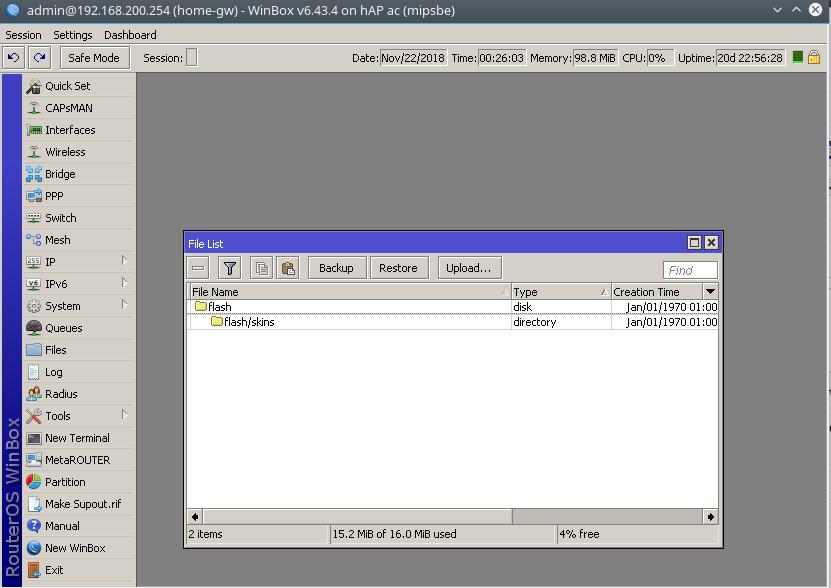Expand the System submenu
Image resolution: width=831 pixels, height=588 pixels.
pyautogui.click(x=124, y=305)
